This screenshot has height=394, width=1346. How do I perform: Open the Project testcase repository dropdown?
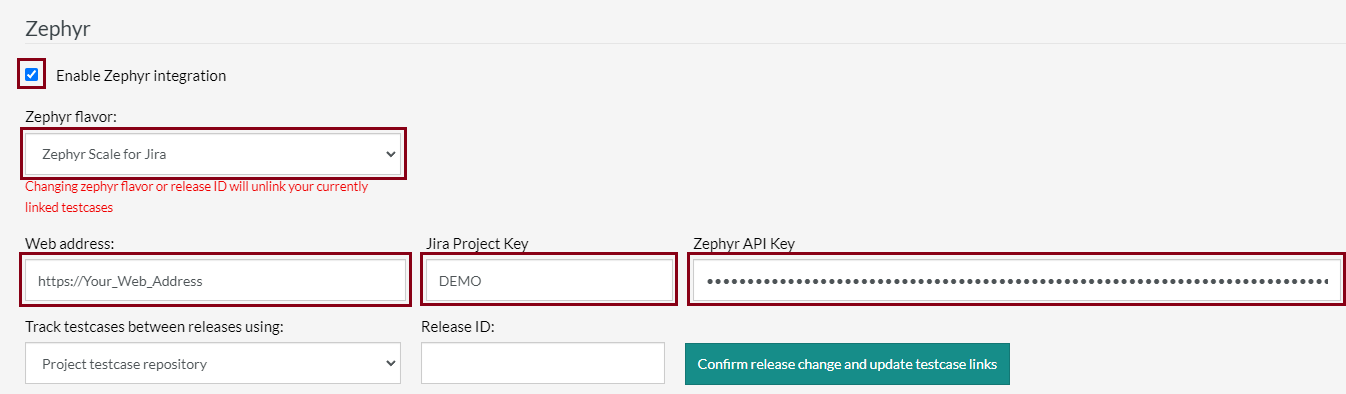[x=213, y=364]
